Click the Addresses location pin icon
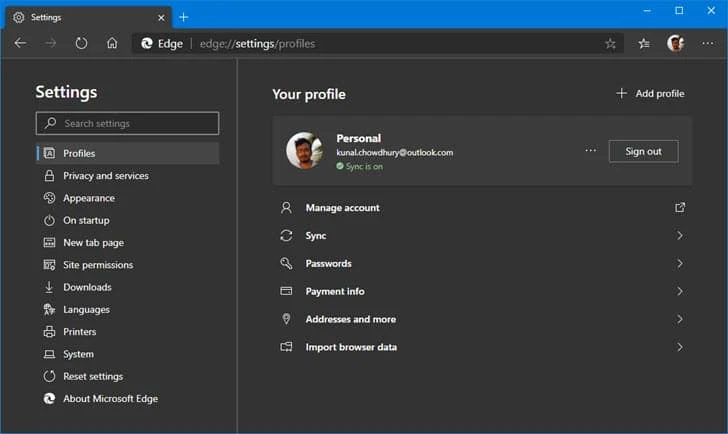 click(x=286, y=319)
